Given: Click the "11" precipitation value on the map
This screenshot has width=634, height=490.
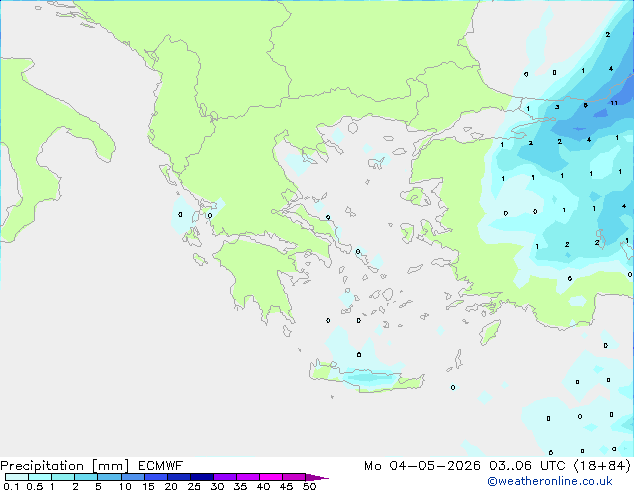Looking at the screenshot, I should (x=614, y=103).
